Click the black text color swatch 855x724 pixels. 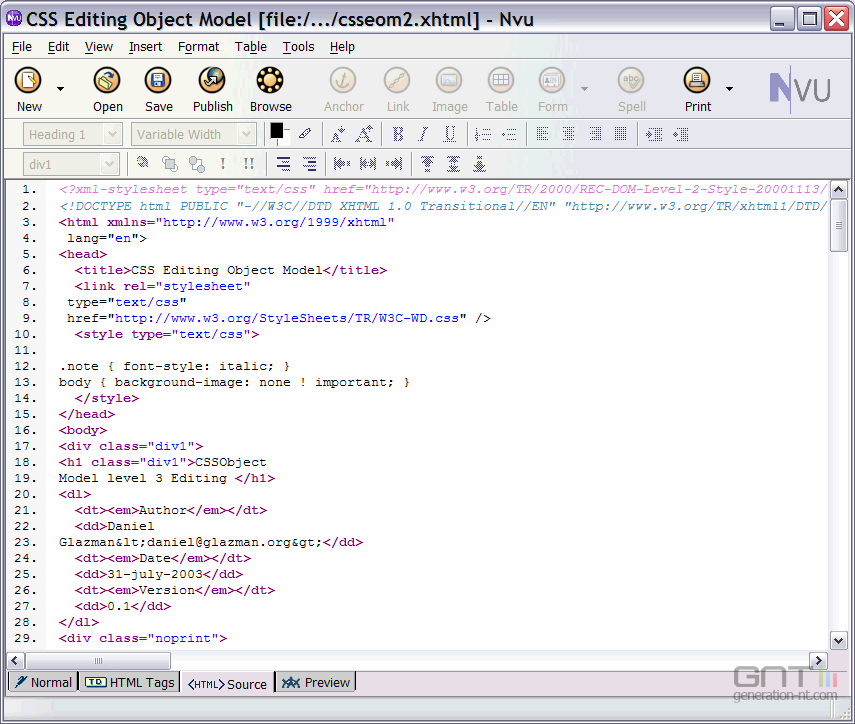coord(277,131)
